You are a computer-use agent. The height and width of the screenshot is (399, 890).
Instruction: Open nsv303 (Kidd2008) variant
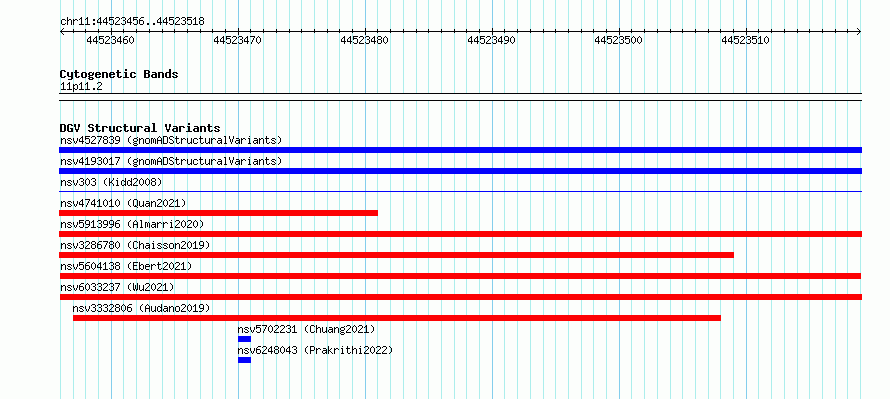111,182
